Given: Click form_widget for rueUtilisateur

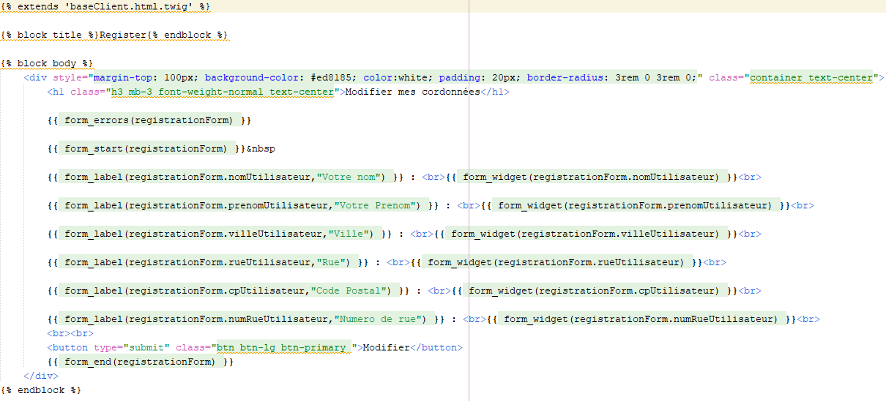Looking at the screenshot, I should pyautogui.click(x=558, y=262).
